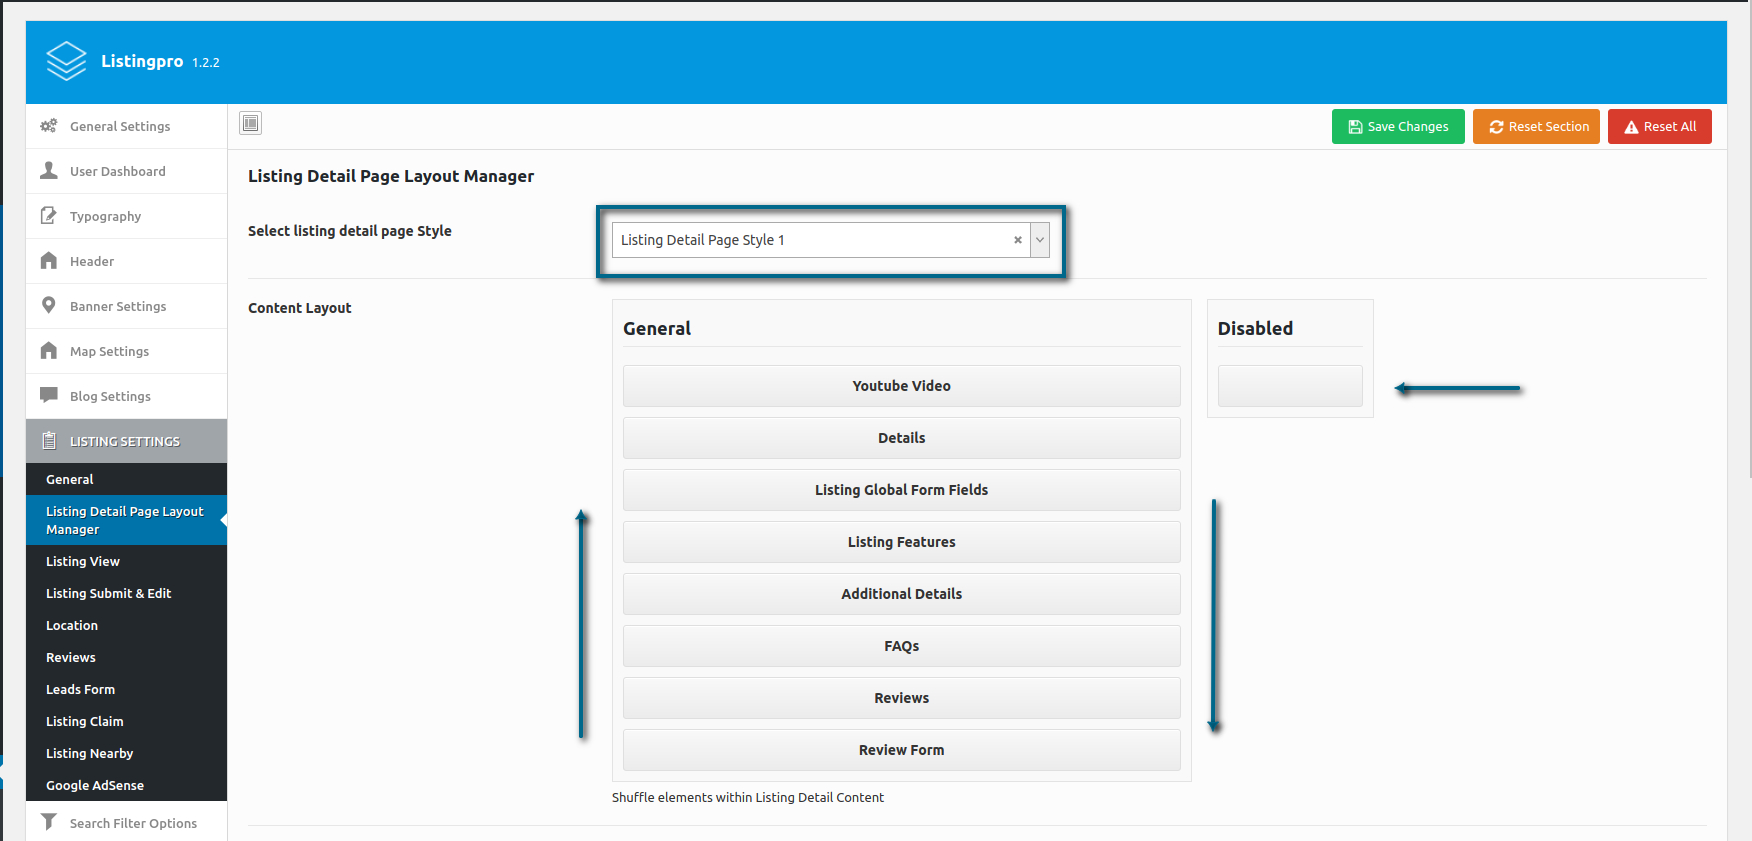Select Listing Detail Page Layout Manager submenu
The image size is (1752, 841).
[x=127, y=520]
